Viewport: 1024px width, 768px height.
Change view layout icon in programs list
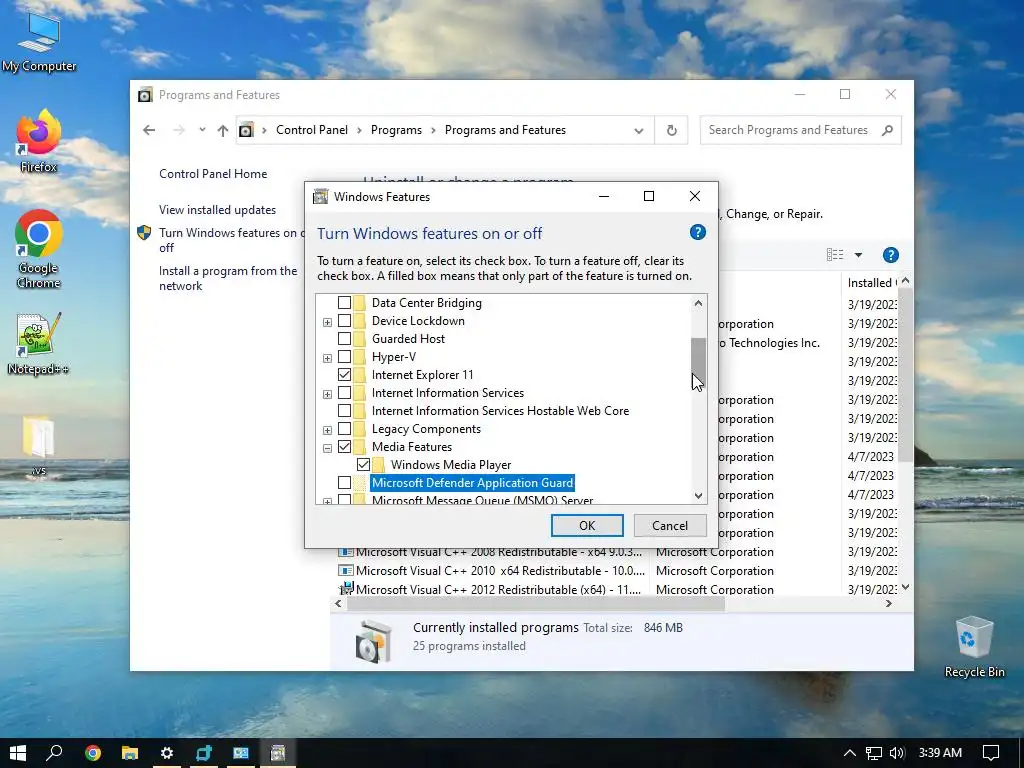tap(835, 255)
